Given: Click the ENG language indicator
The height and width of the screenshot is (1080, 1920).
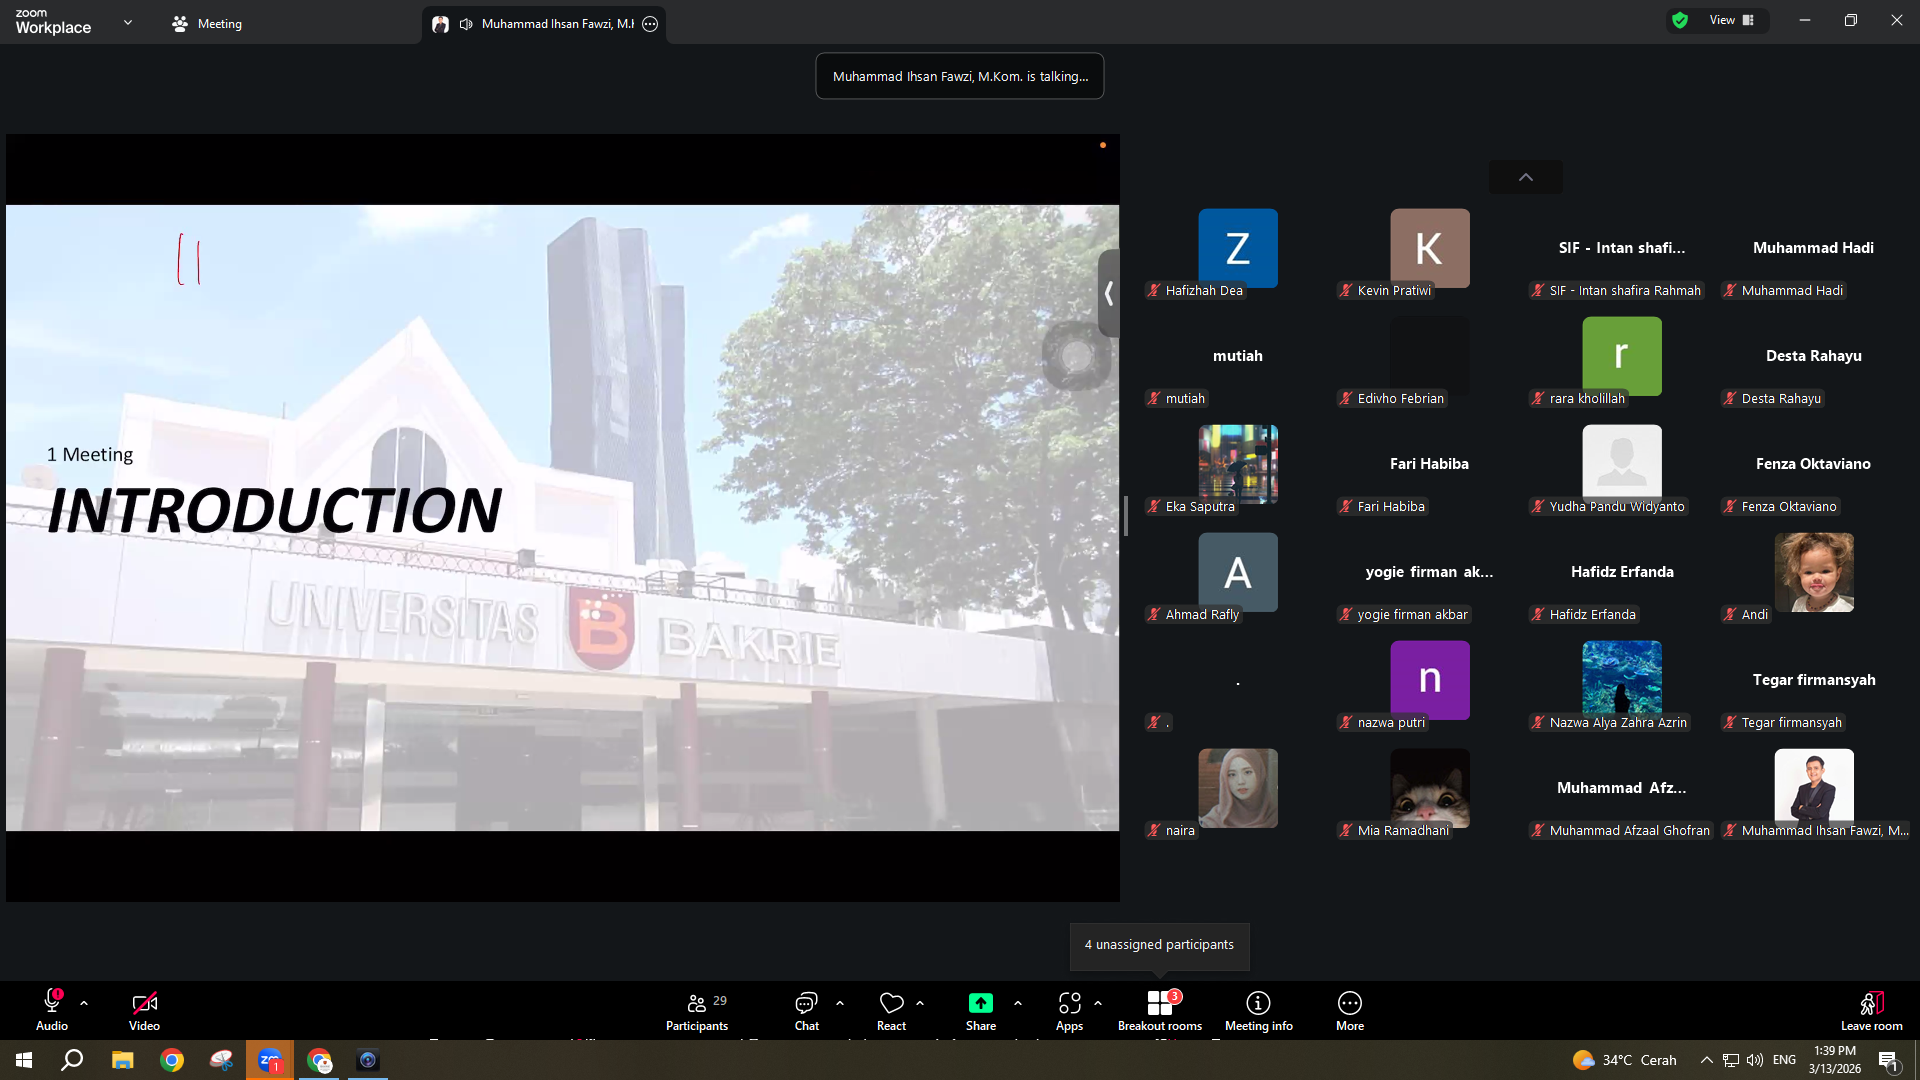Looking at the screenshot, I should tap(1784, 1060).
